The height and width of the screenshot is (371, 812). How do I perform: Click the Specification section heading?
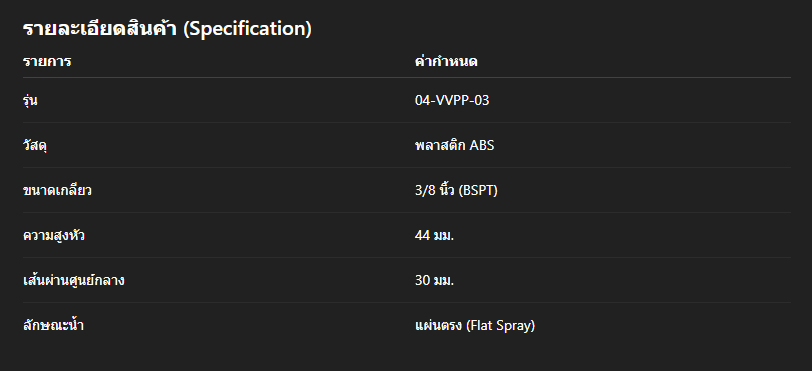click(x=167, y=28)
